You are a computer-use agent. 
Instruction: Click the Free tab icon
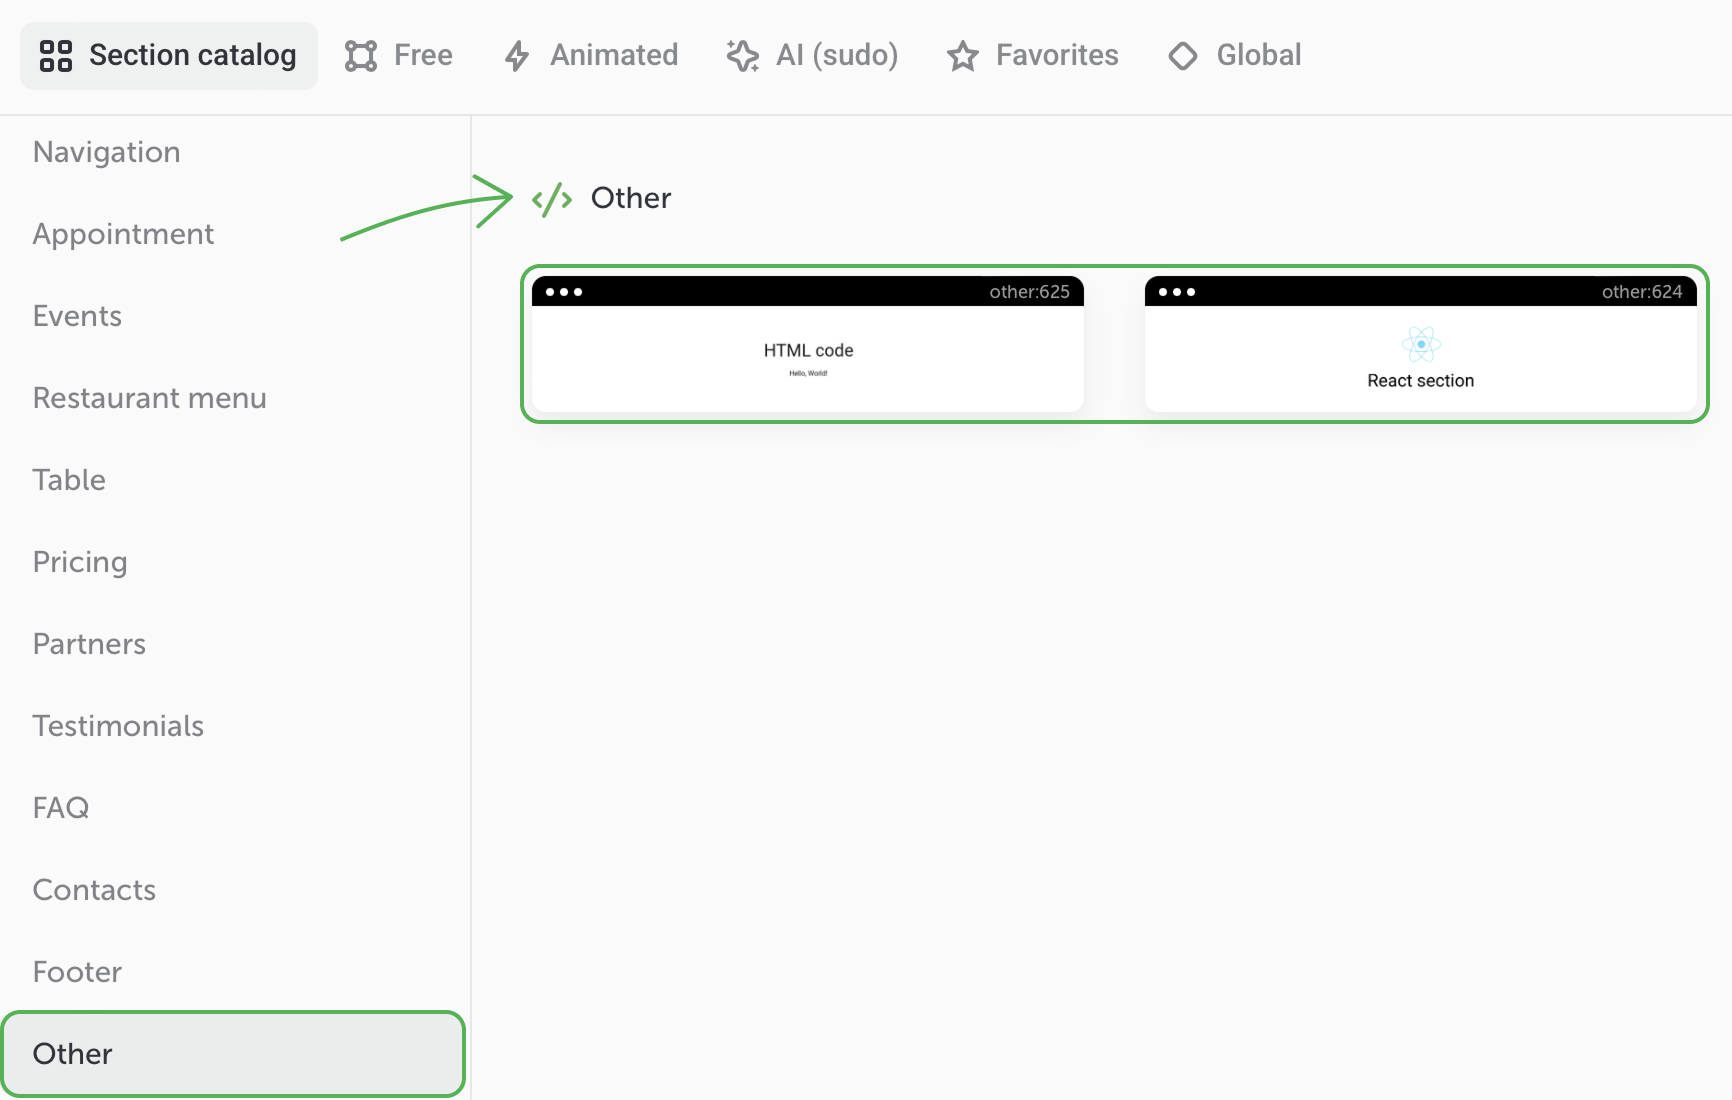click(361, 56)
